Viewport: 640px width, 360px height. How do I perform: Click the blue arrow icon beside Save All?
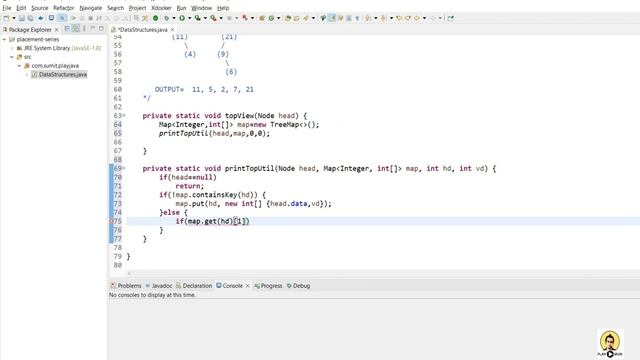pos(41,18)
